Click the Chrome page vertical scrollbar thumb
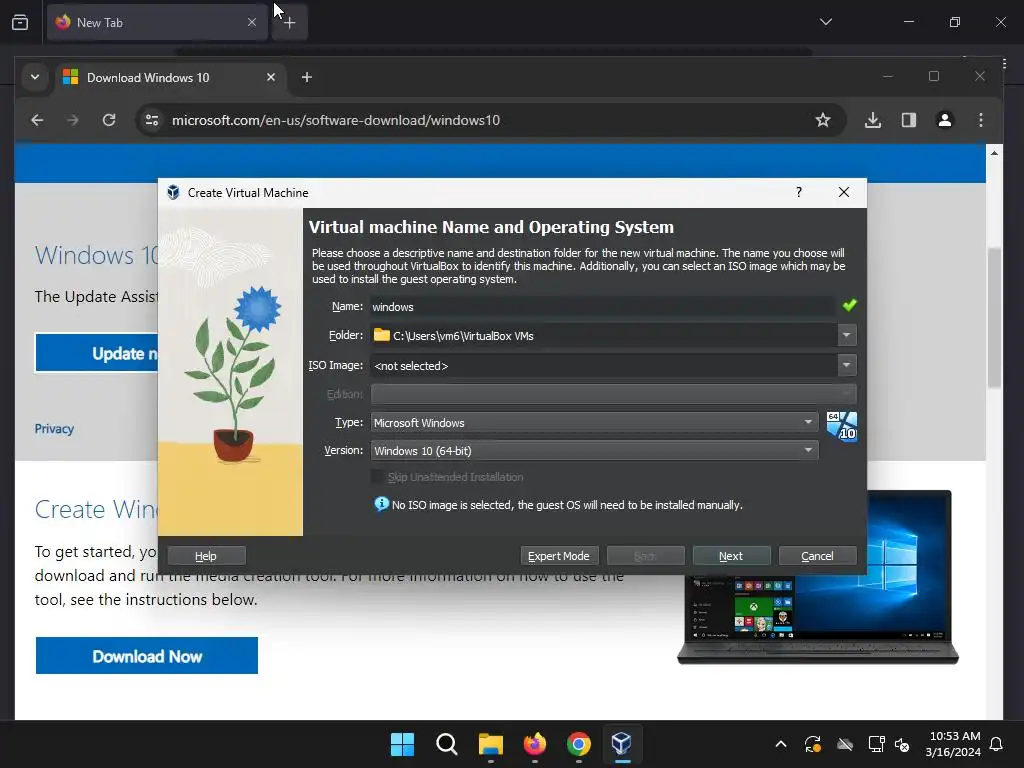 click(994, 318)
